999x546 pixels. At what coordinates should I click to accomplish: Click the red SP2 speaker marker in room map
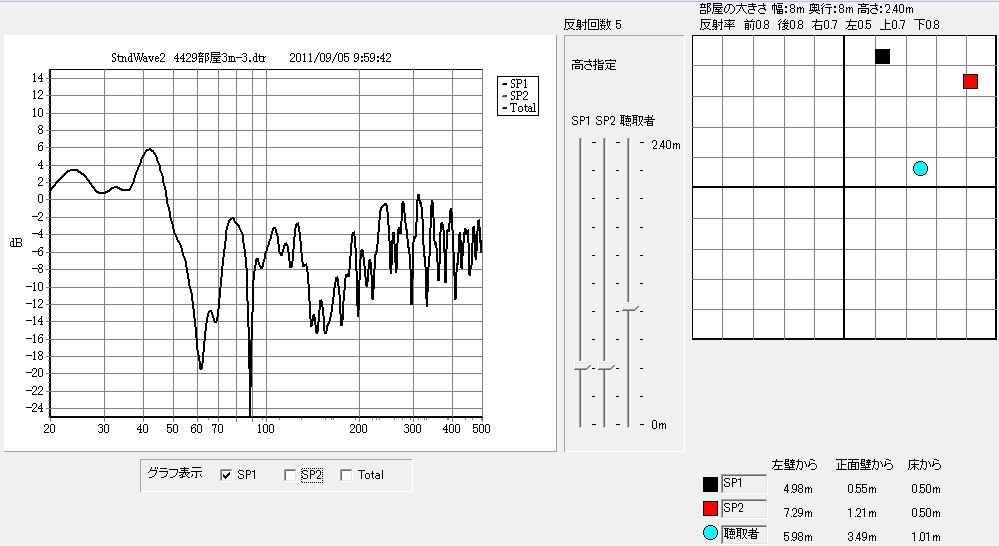coord(970,81)
